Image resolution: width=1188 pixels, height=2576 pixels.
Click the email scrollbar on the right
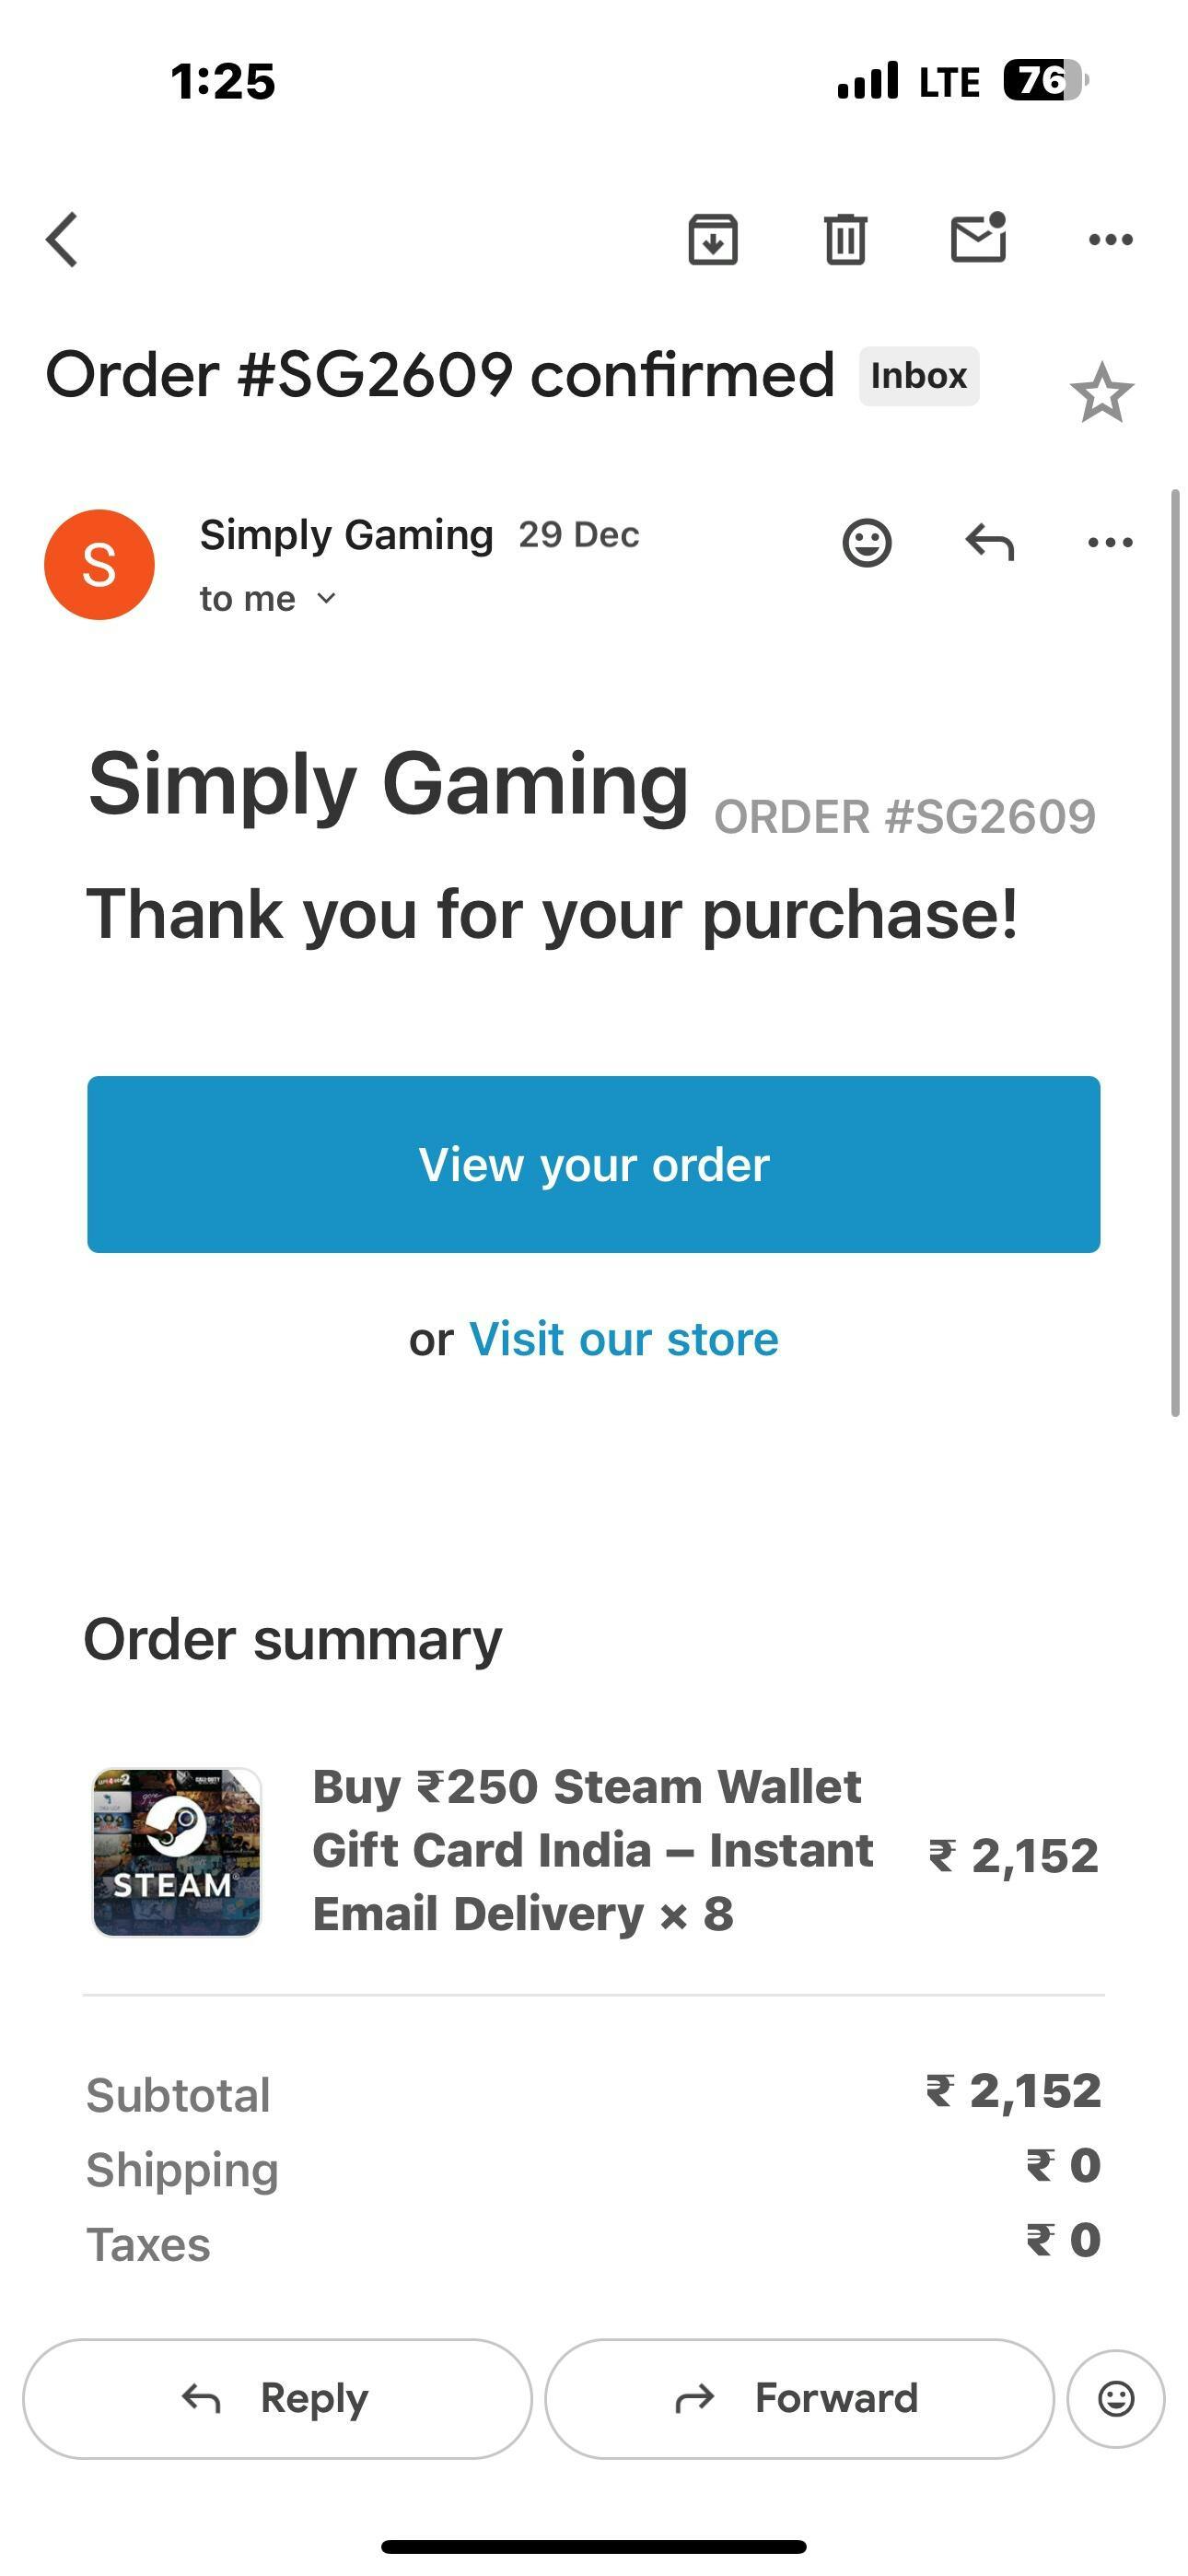1176,953
